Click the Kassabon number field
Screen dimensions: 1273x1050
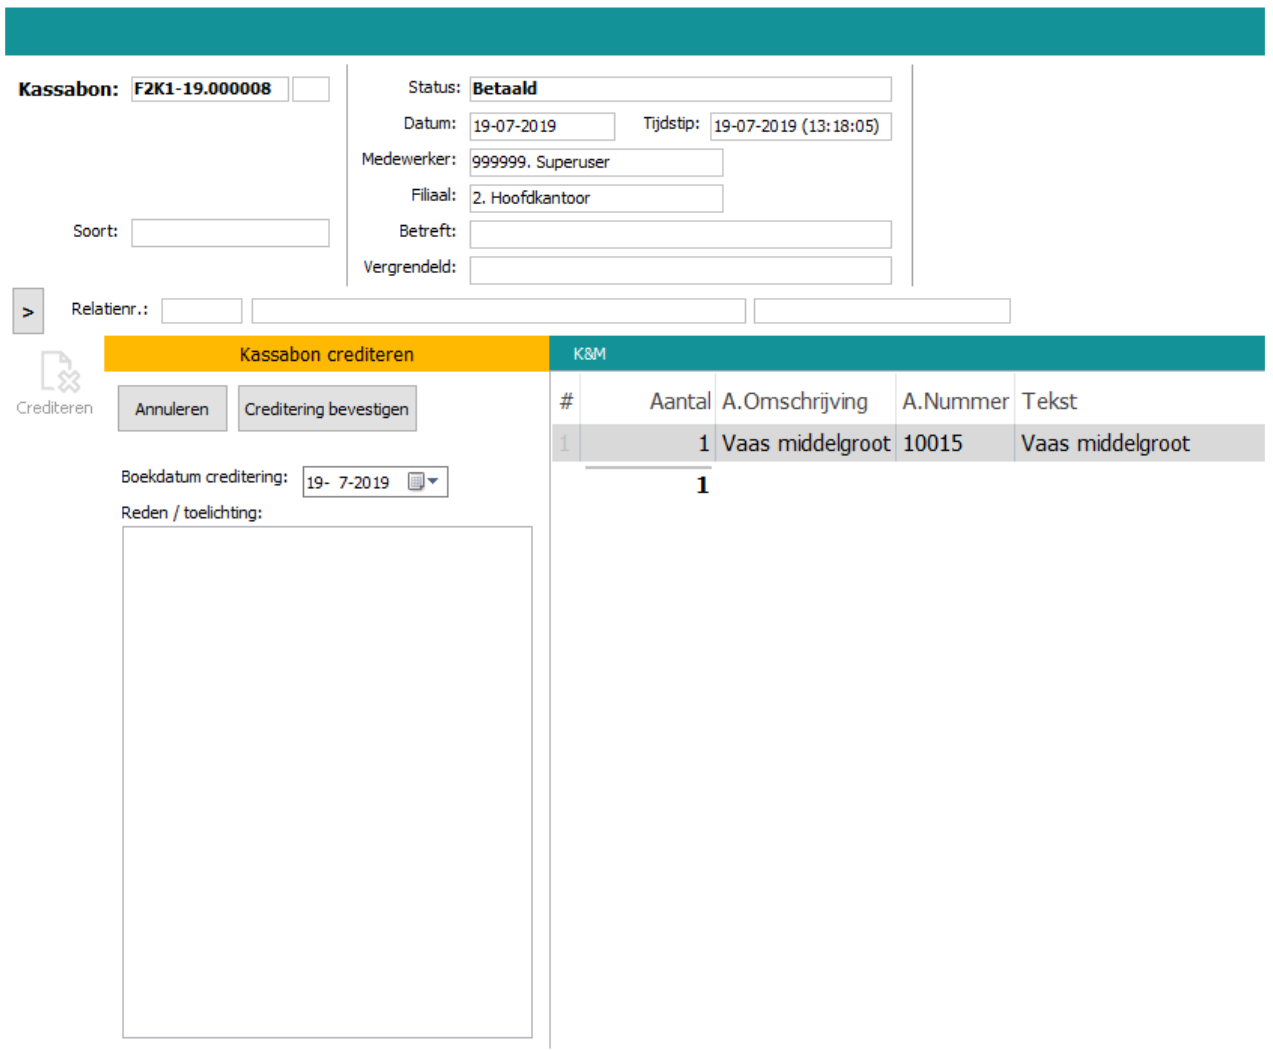point(209,89)
